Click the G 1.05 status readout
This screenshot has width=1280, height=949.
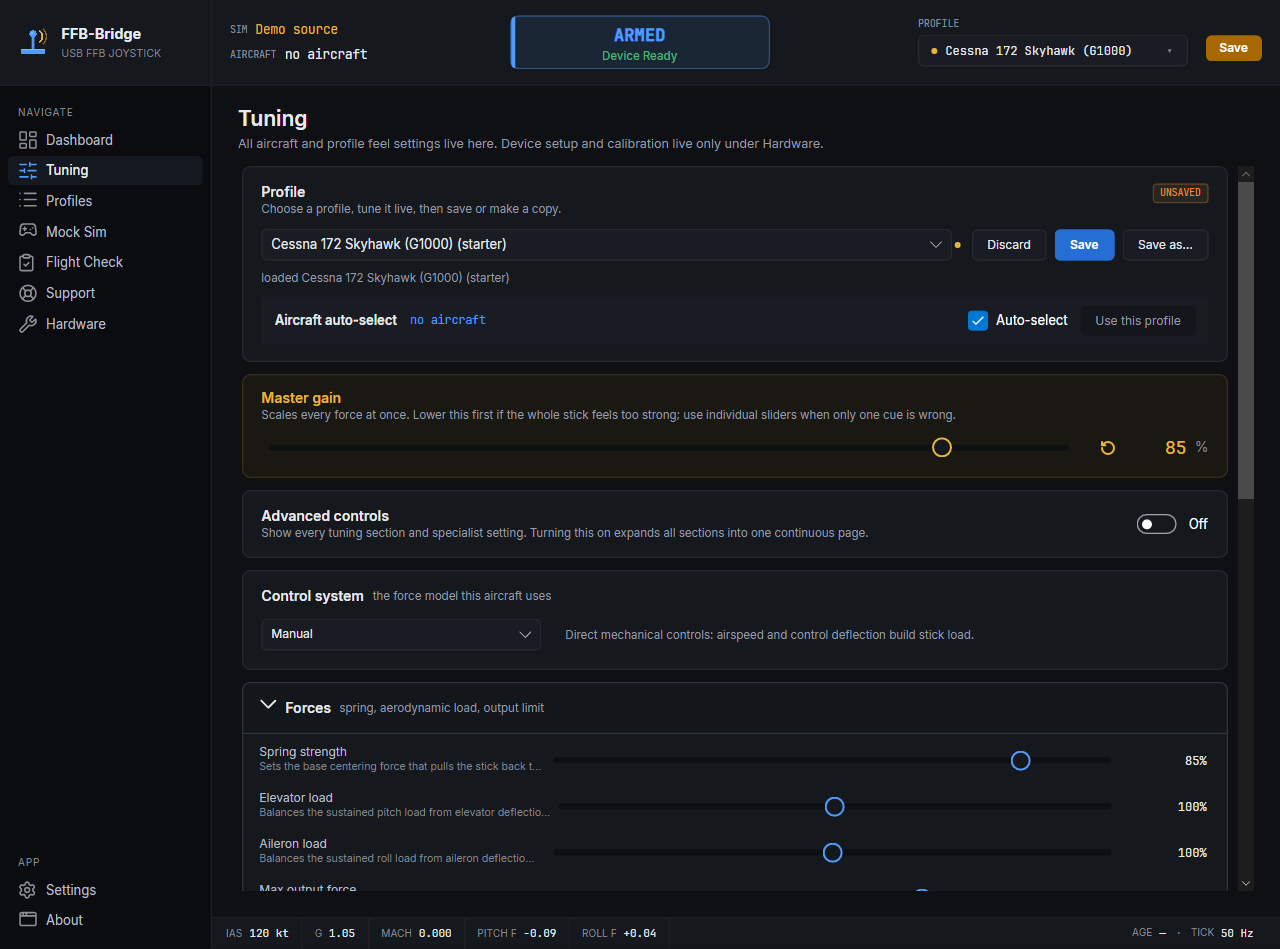[x=335, y=933]
